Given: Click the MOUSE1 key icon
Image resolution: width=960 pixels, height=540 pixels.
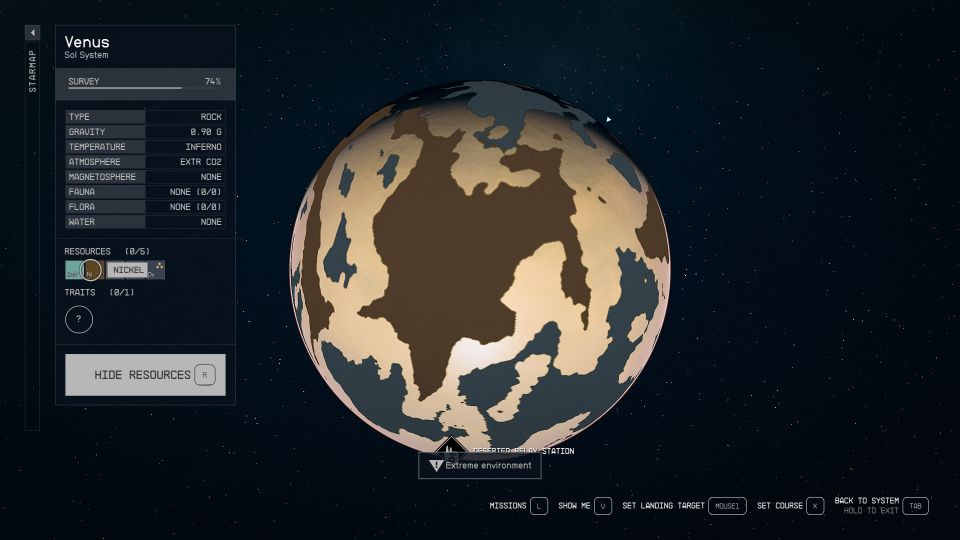Looking at the screenshot, I should click(727, 506).
